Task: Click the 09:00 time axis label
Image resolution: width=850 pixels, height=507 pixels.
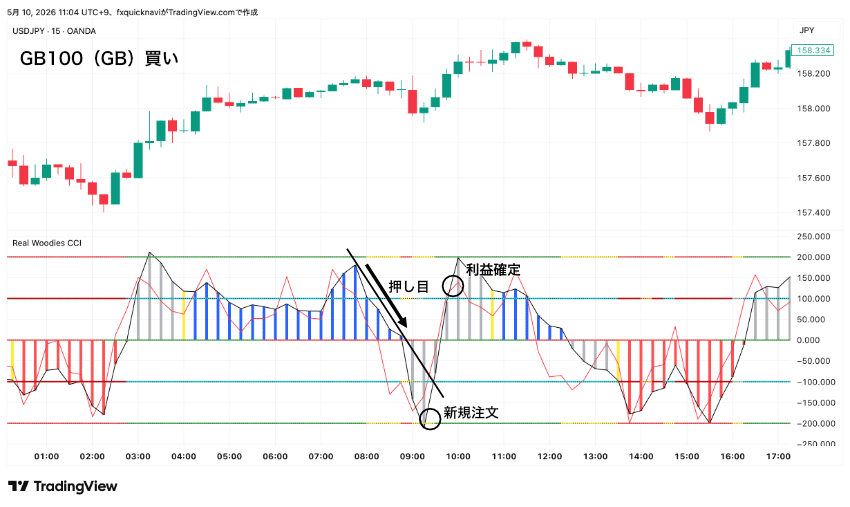Action: tap(412, 457)
